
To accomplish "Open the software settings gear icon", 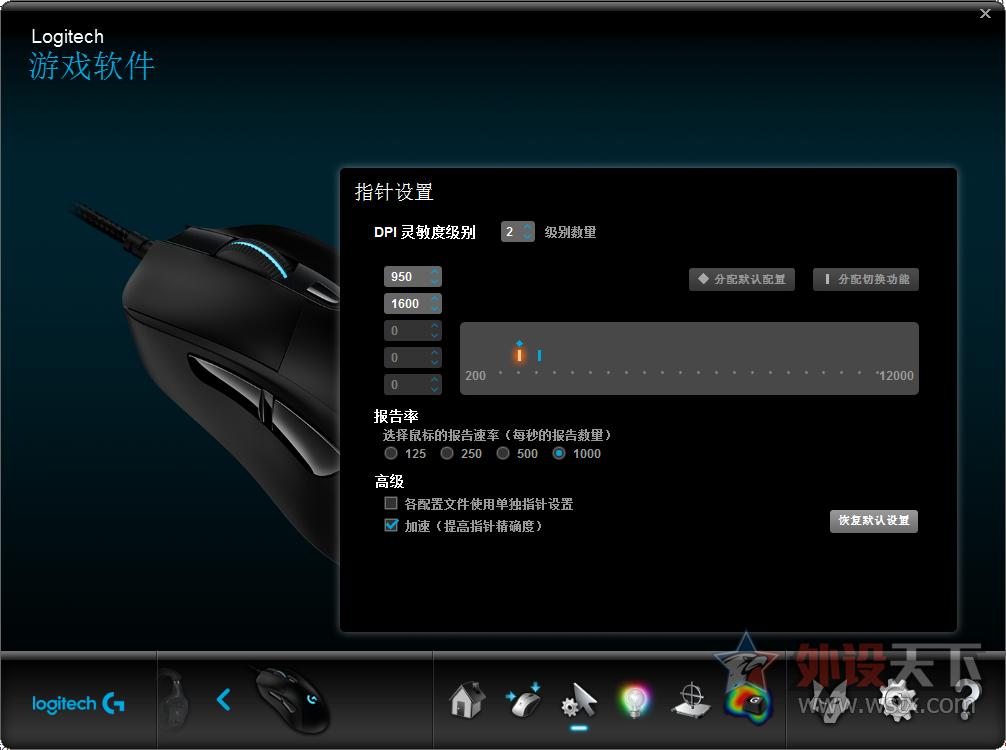I will [x=896, y=701].
